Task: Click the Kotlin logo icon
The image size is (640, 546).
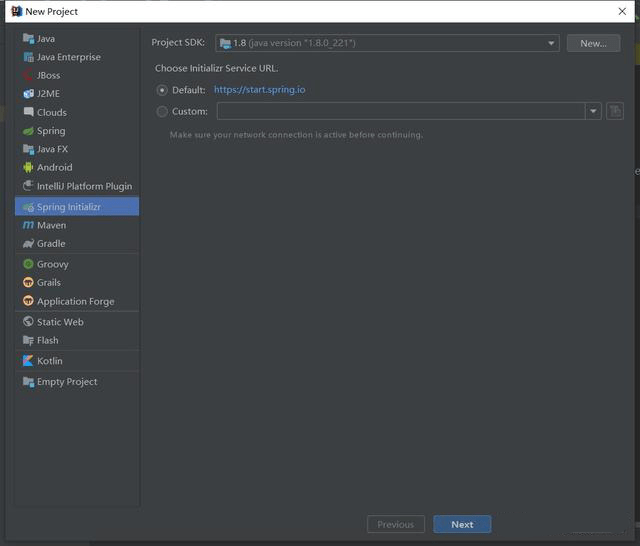Action: tap(28, 361)
